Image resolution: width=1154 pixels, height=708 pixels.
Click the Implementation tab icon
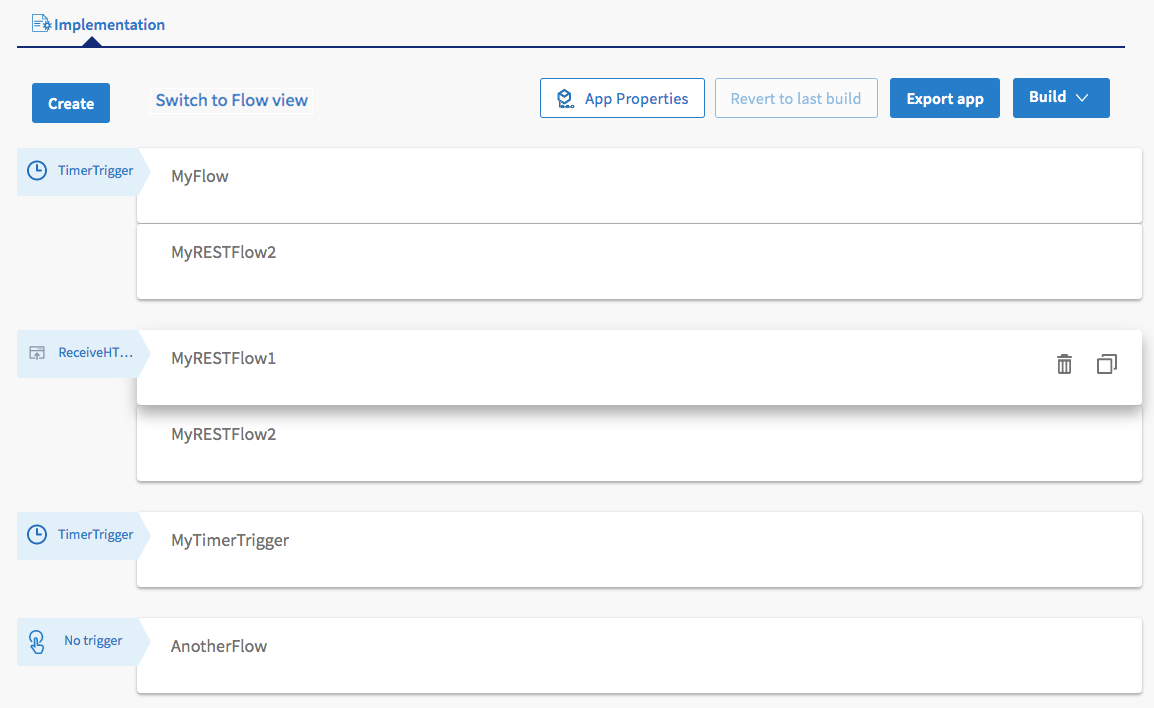[x=41, y=23]
